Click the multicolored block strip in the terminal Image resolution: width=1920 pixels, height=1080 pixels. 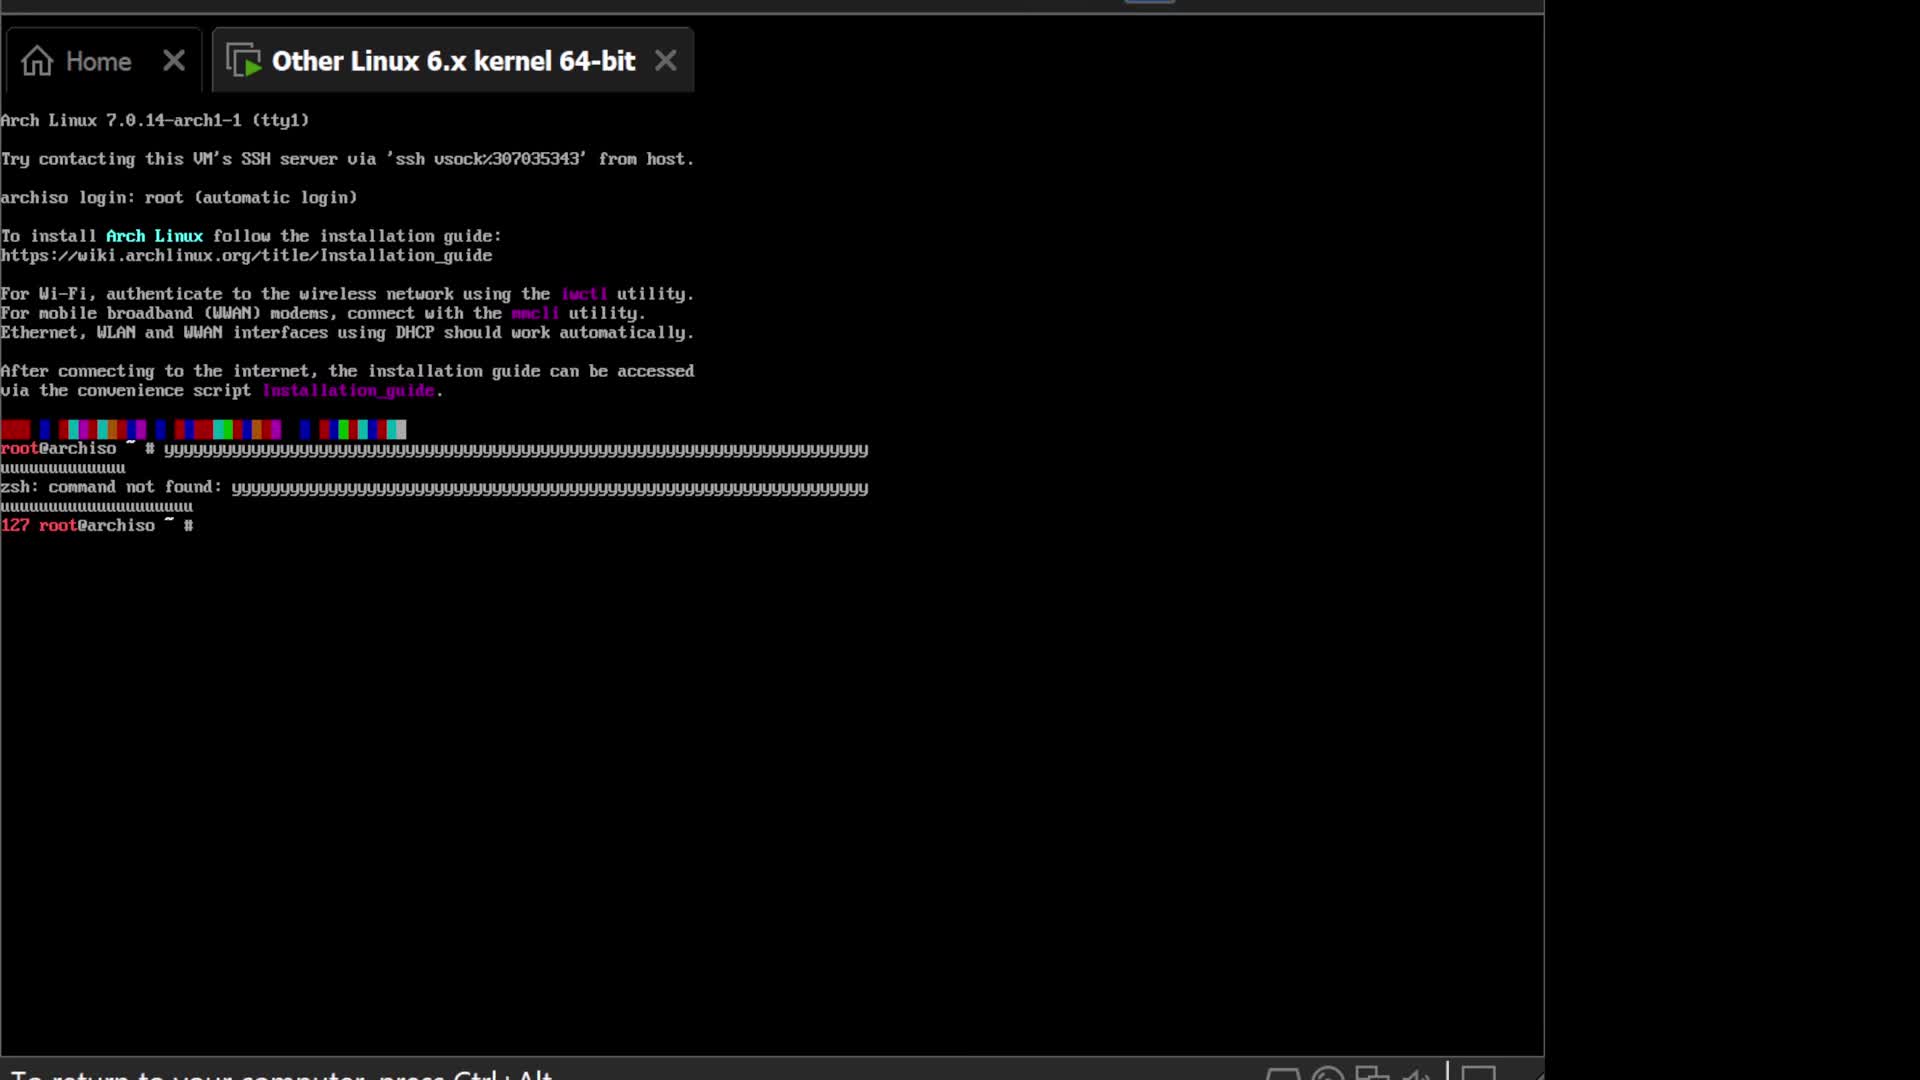pyautogui.click(x=204, y=430)
